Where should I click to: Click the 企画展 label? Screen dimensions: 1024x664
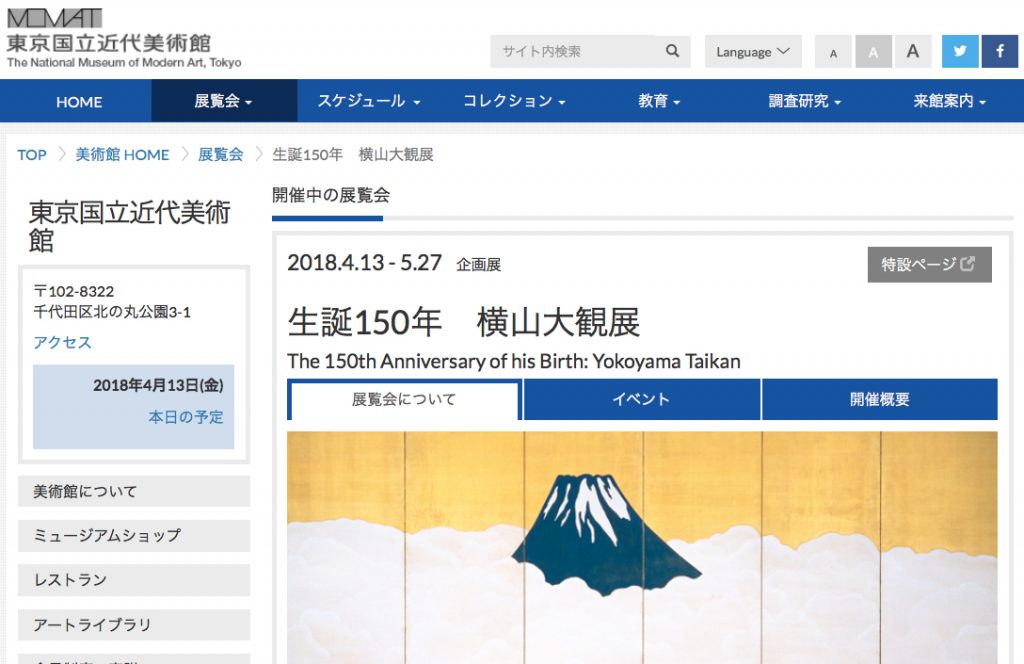tap(479, 264)
